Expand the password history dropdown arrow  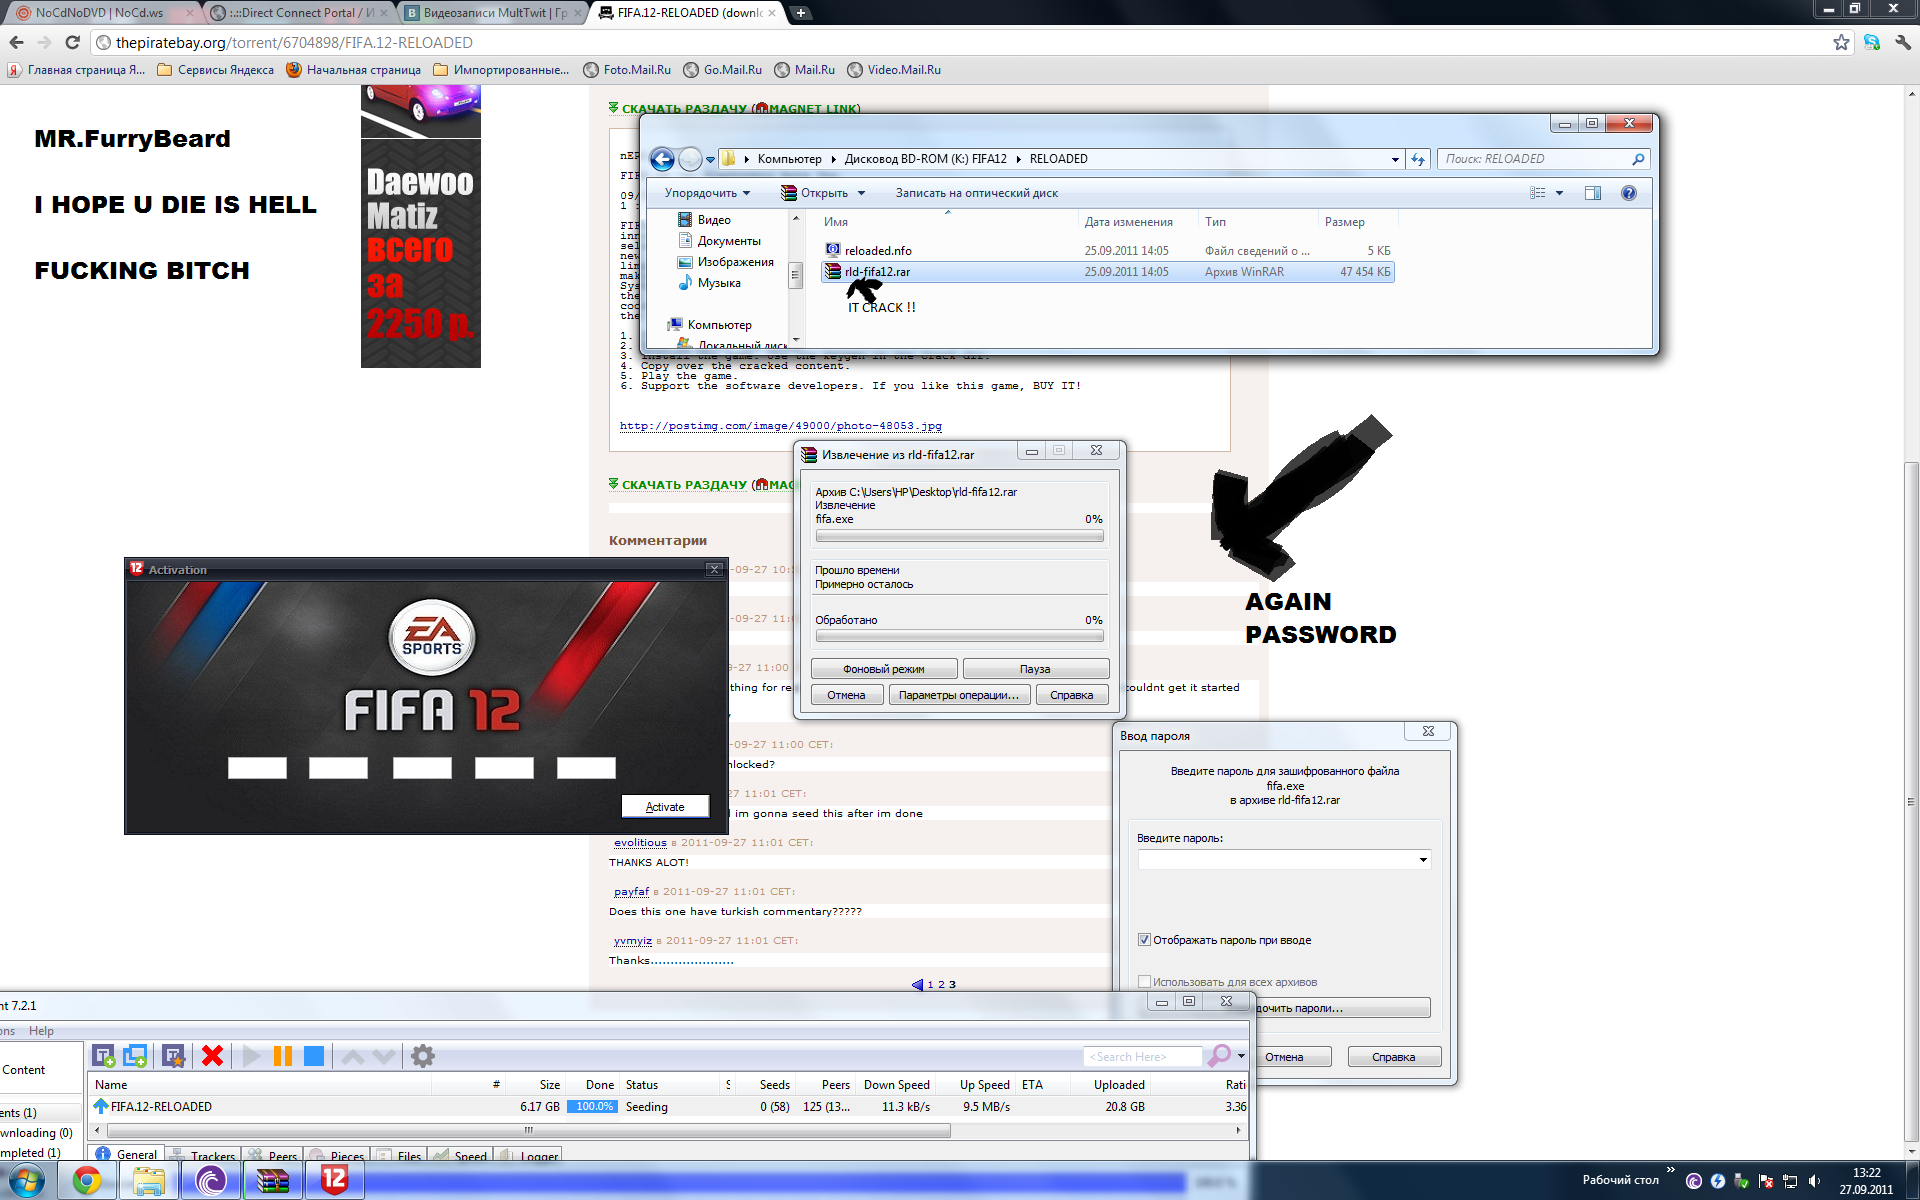click(1423, 860)
